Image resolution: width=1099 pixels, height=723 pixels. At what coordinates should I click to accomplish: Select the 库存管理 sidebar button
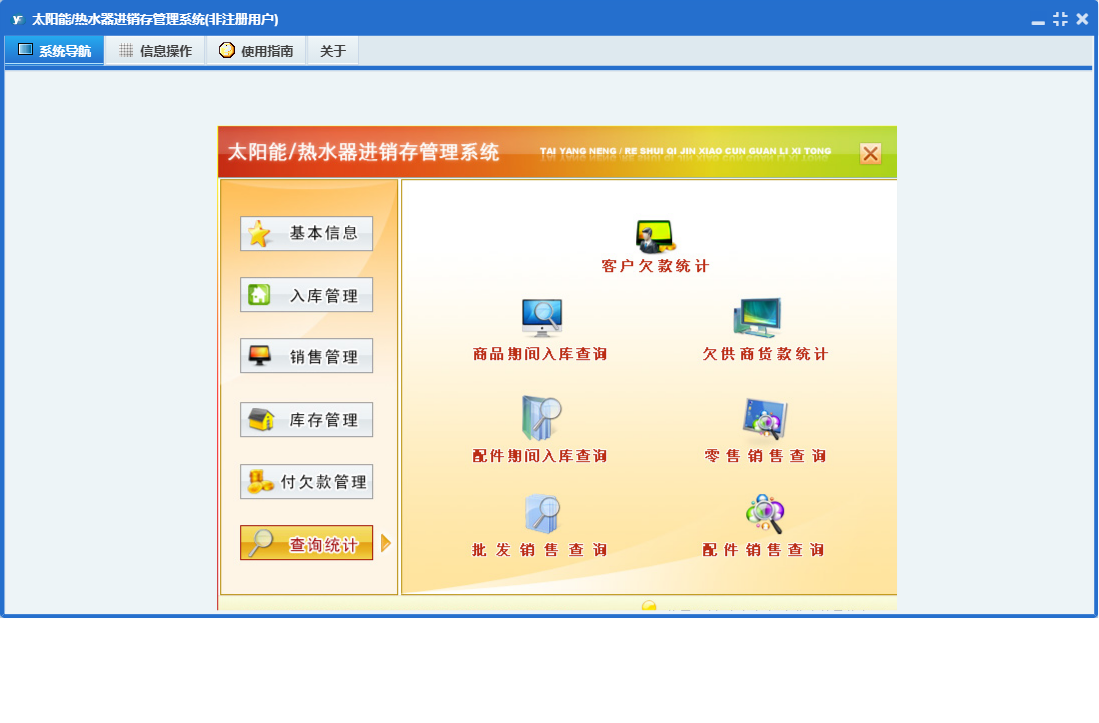306,419
